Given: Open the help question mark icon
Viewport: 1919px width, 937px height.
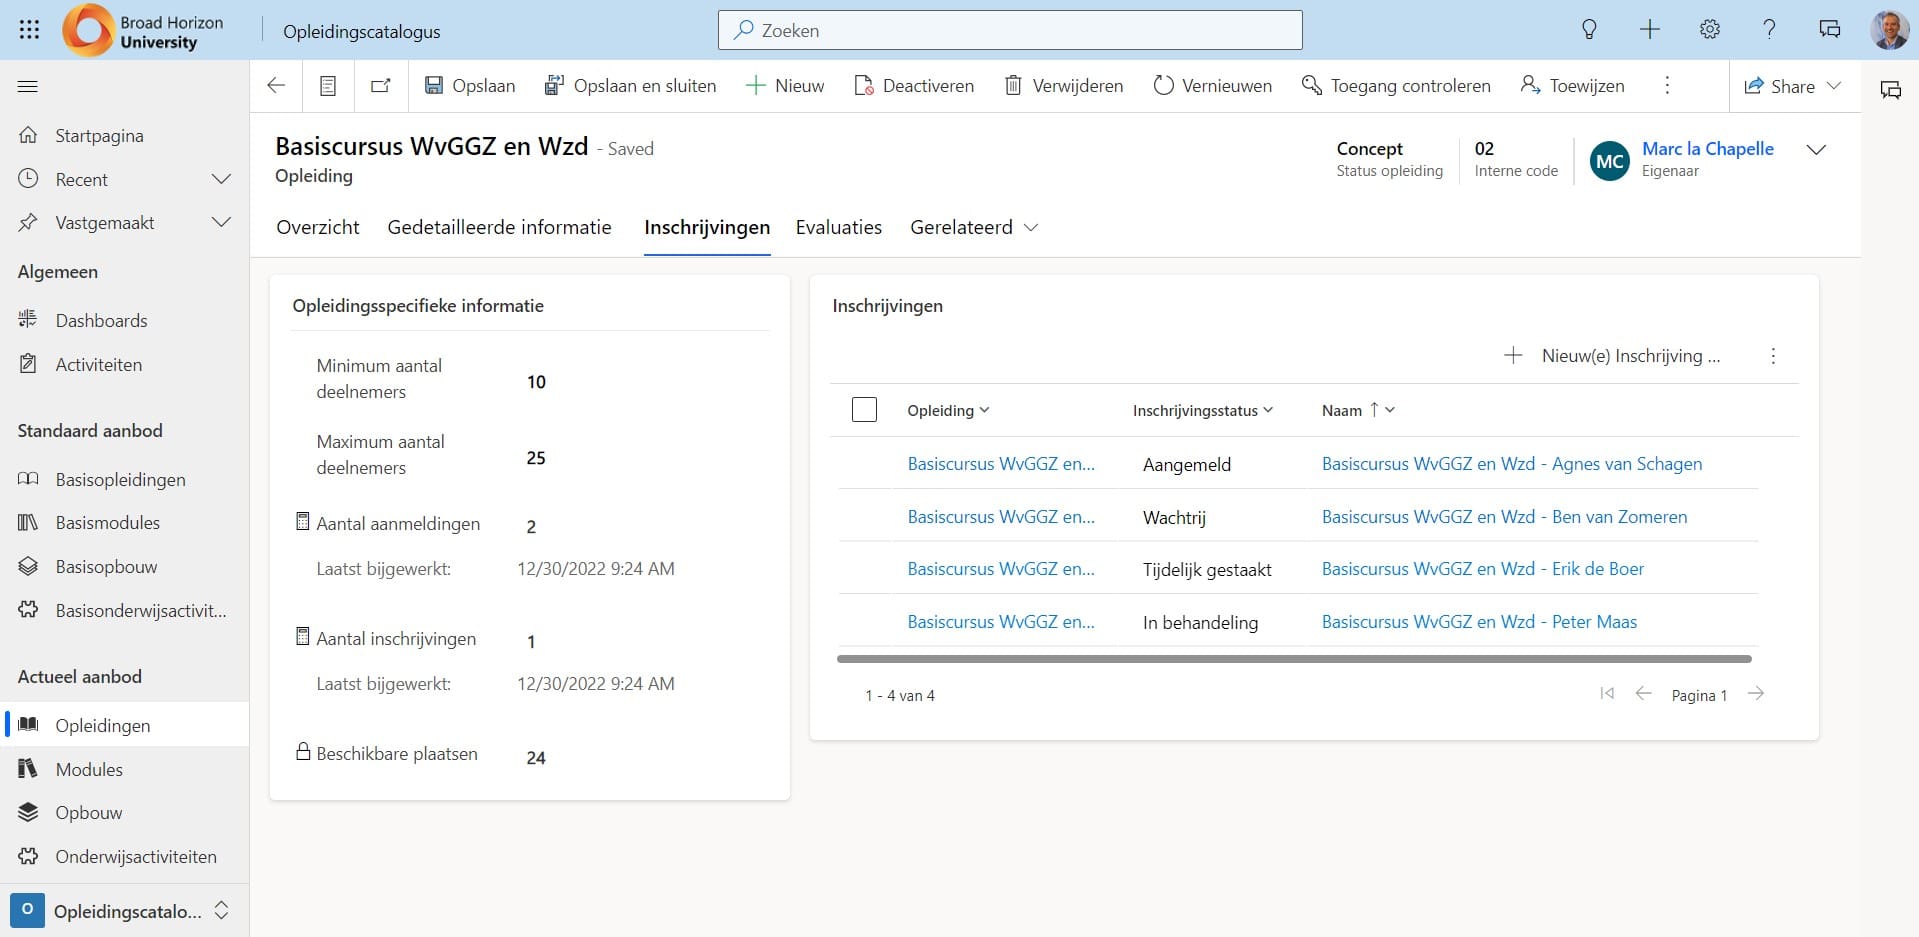Looking at the screenshot, I should click(1769, 30).
